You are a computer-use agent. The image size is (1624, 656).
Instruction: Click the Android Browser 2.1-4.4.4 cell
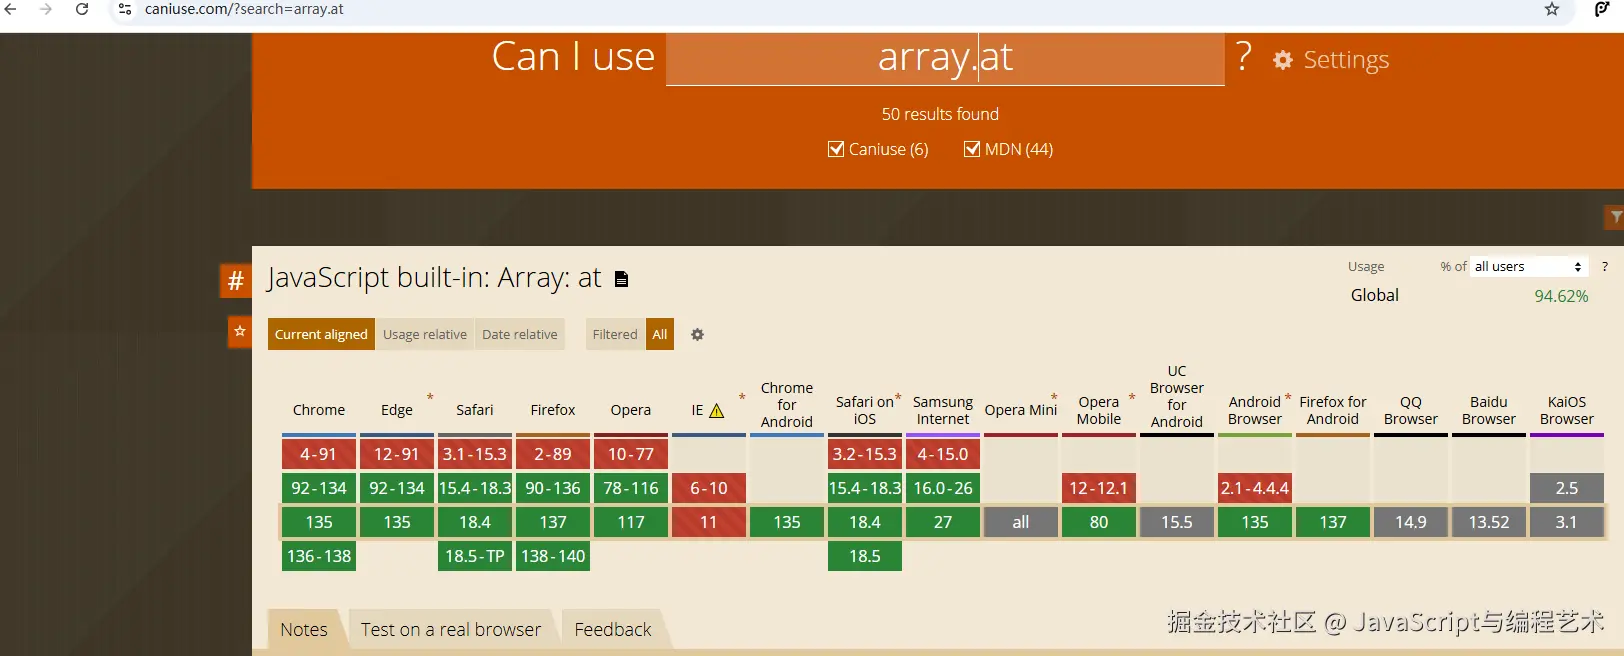tap(1255, 488)
